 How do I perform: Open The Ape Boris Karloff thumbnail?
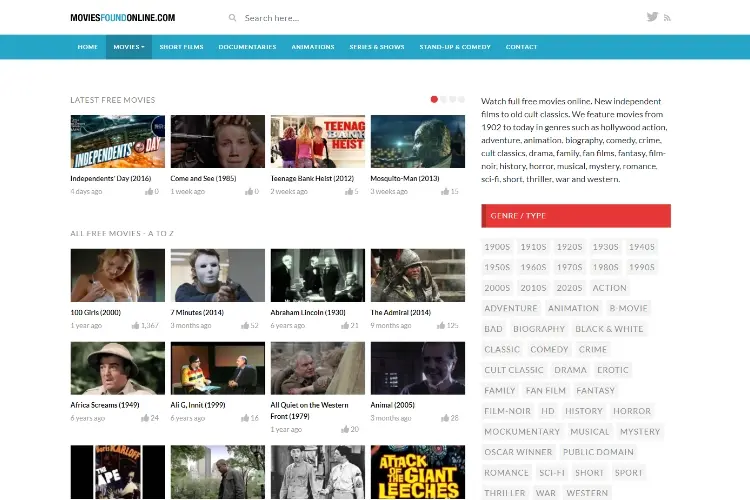[x=118, y=472]
